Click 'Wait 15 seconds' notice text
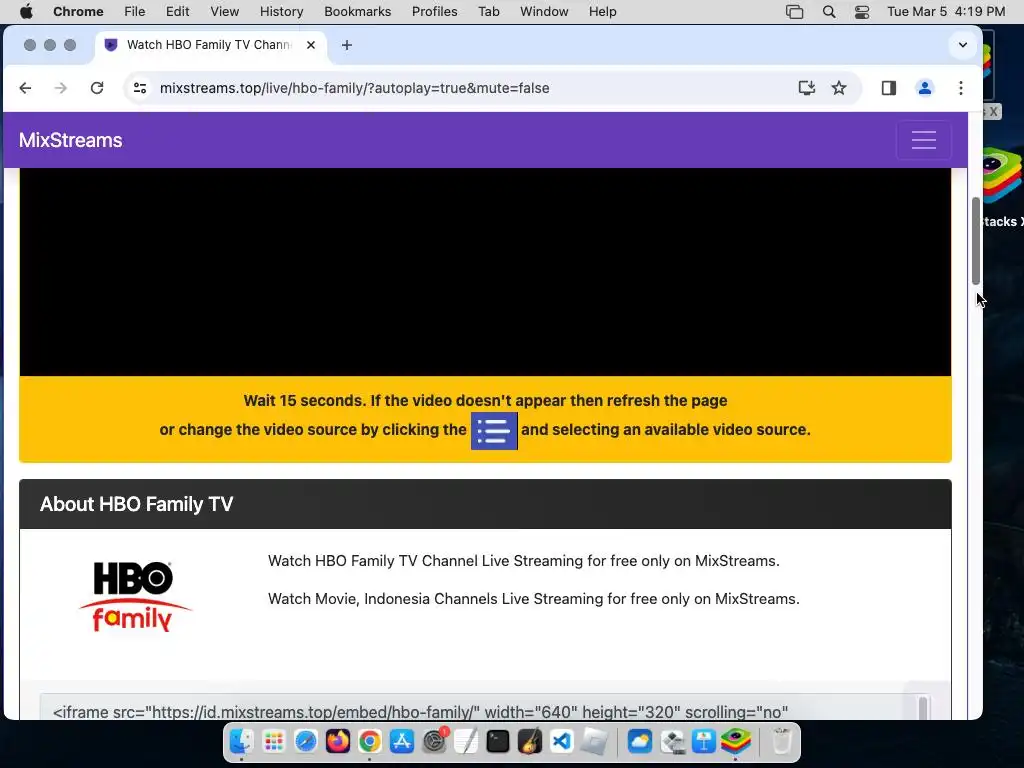The width and height of the screenshot is (1024, 768). tap(485, 400)
